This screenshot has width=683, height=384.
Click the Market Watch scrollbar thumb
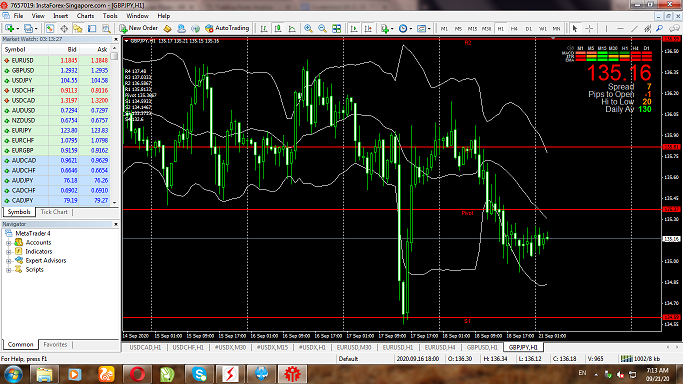point(114,56)
